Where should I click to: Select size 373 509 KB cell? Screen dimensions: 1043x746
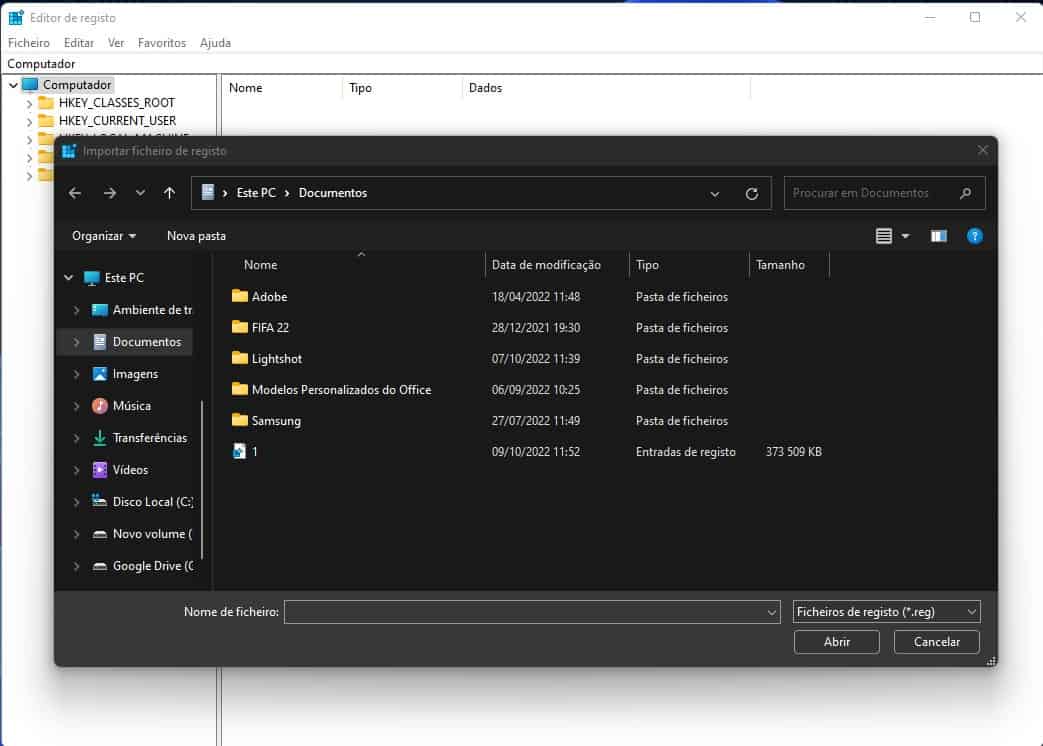[793, 451]
